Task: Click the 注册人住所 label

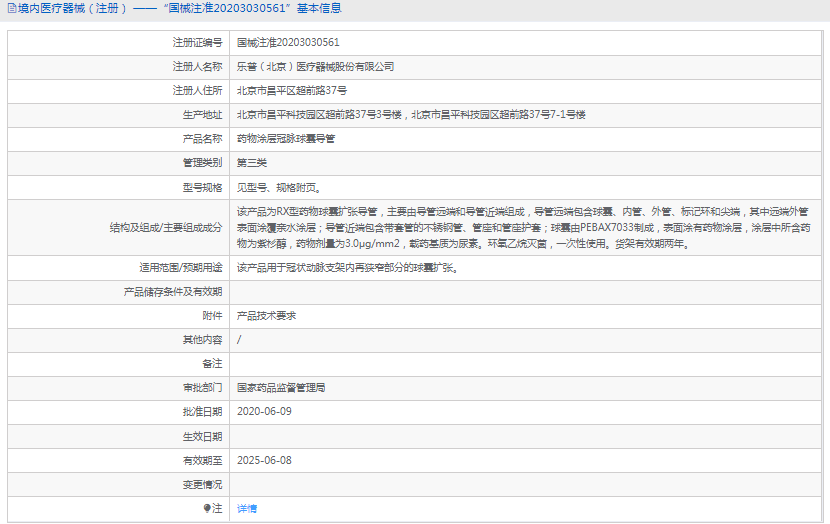Action: point(197,91)
